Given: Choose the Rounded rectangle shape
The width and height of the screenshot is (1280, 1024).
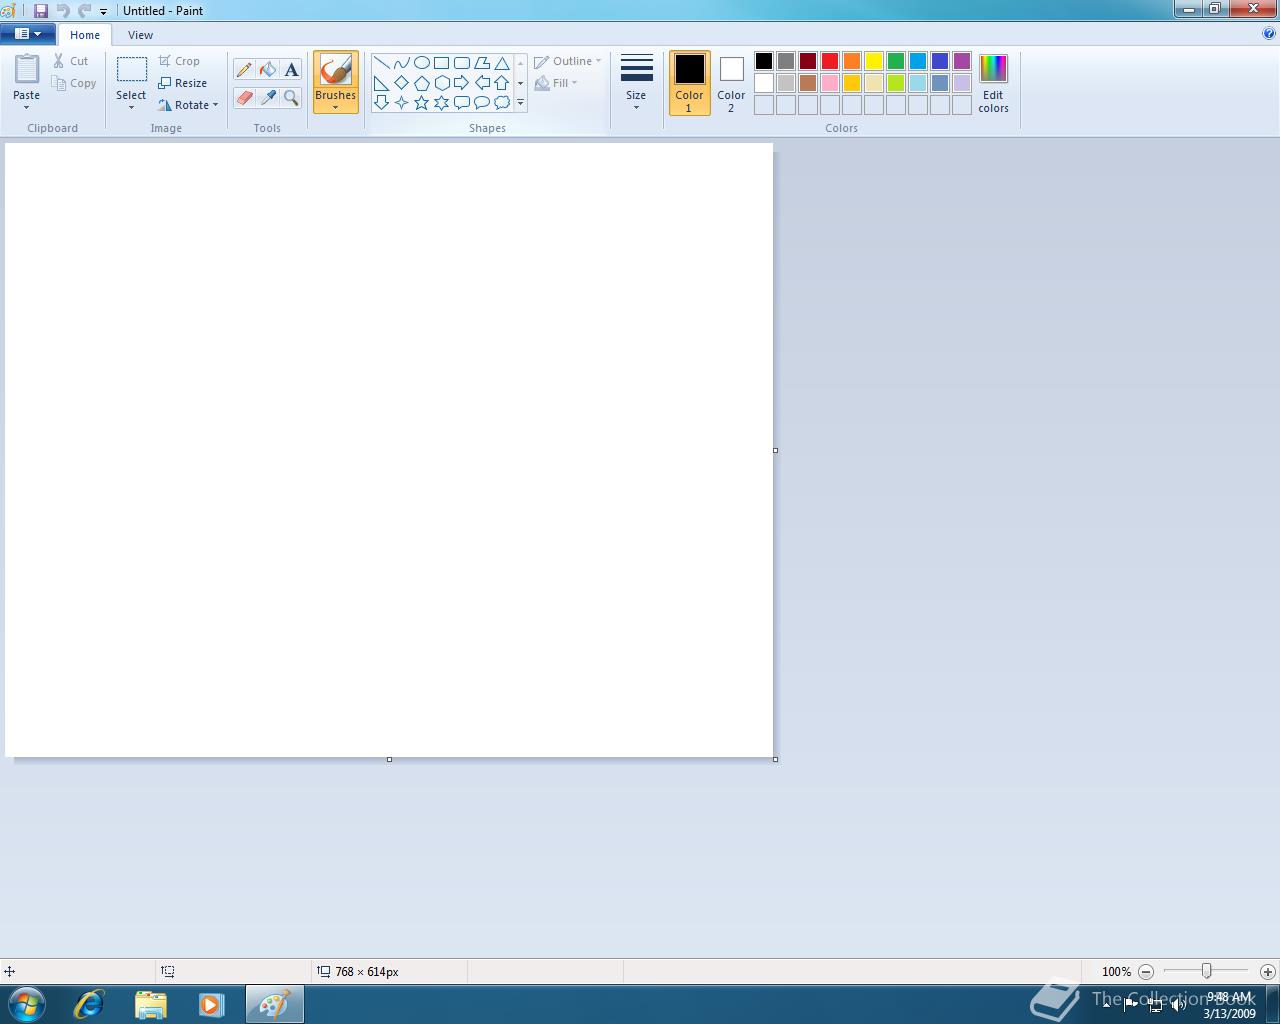Looking at the screenshot, I should tap(461, 63).
